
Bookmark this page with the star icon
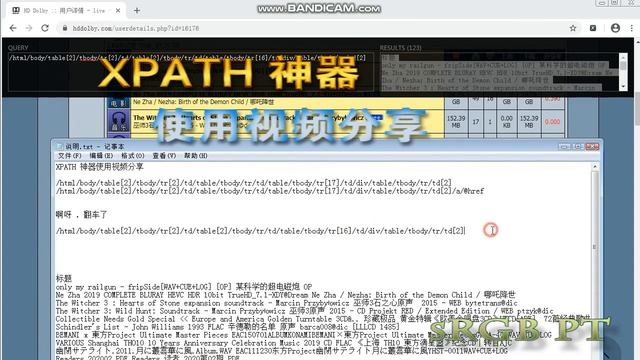[x=573, y=28]
